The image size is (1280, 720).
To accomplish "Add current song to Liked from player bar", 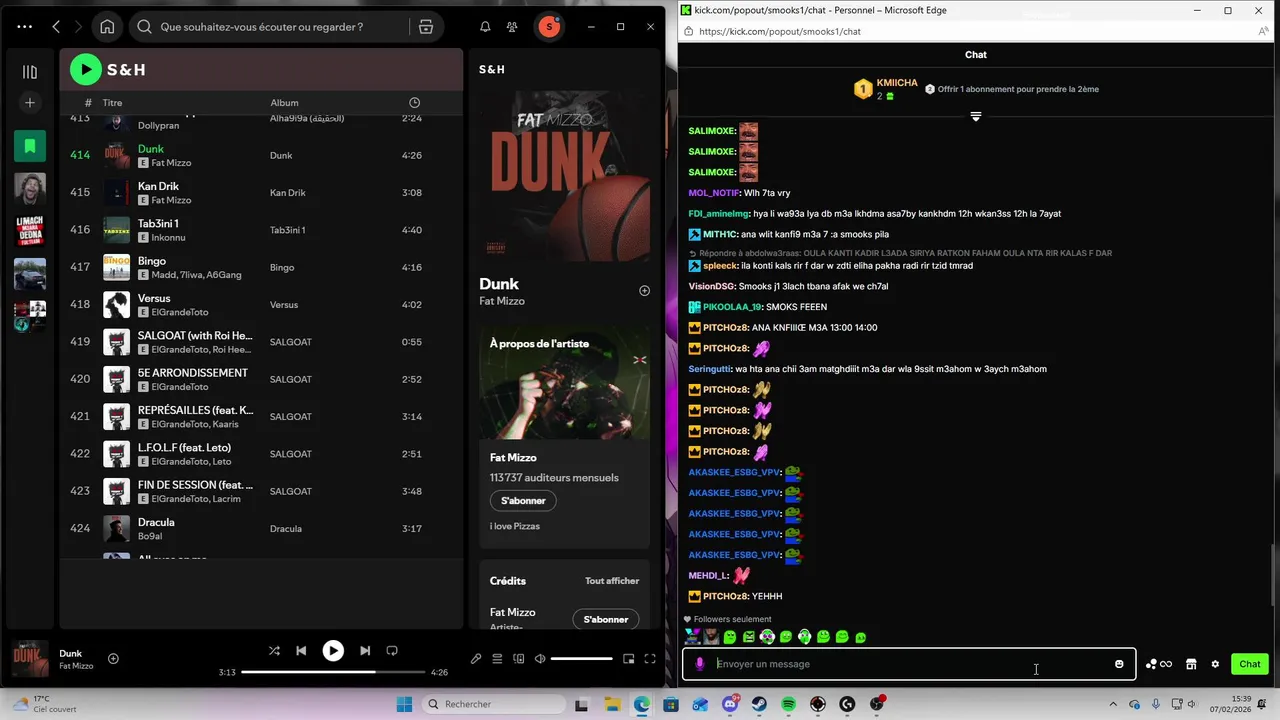I will pos(113,658).
